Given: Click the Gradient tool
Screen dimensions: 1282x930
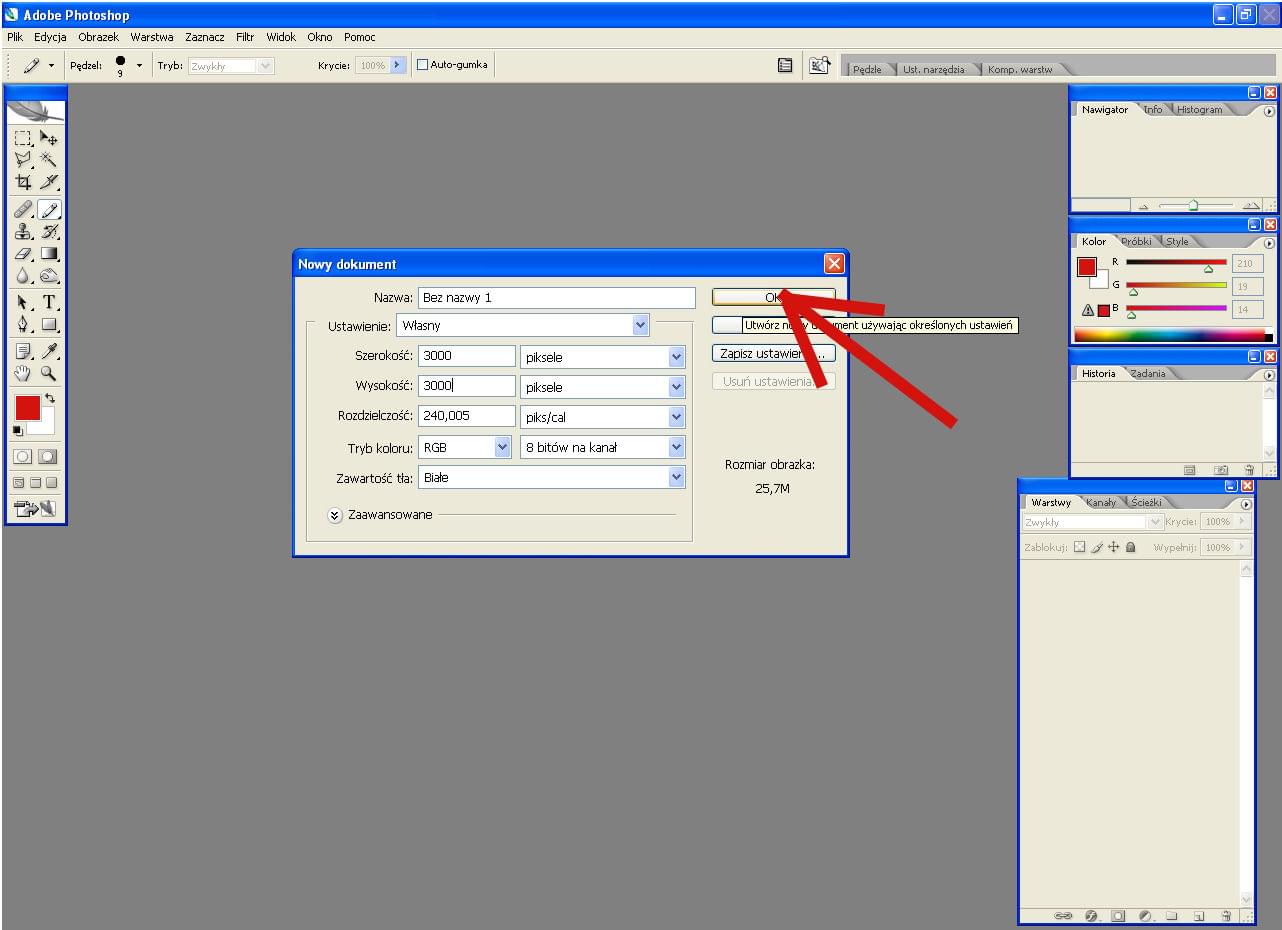Looking at the screenshot, I should (49, 255).
